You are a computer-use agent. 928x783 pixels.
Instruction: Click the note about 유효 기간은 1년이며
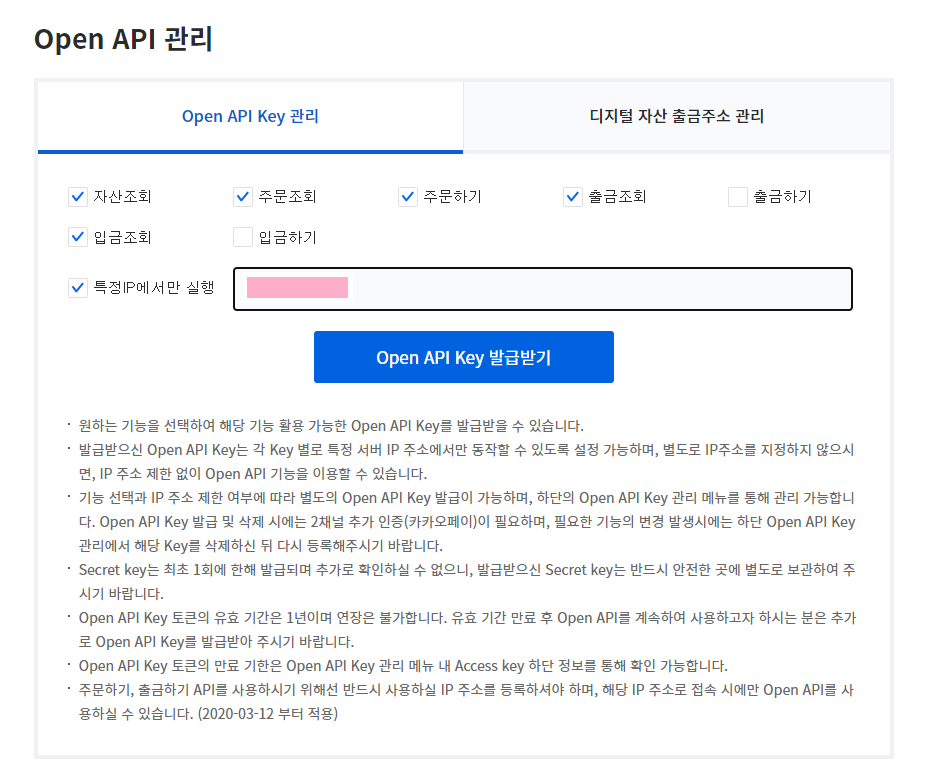(467, 630)
